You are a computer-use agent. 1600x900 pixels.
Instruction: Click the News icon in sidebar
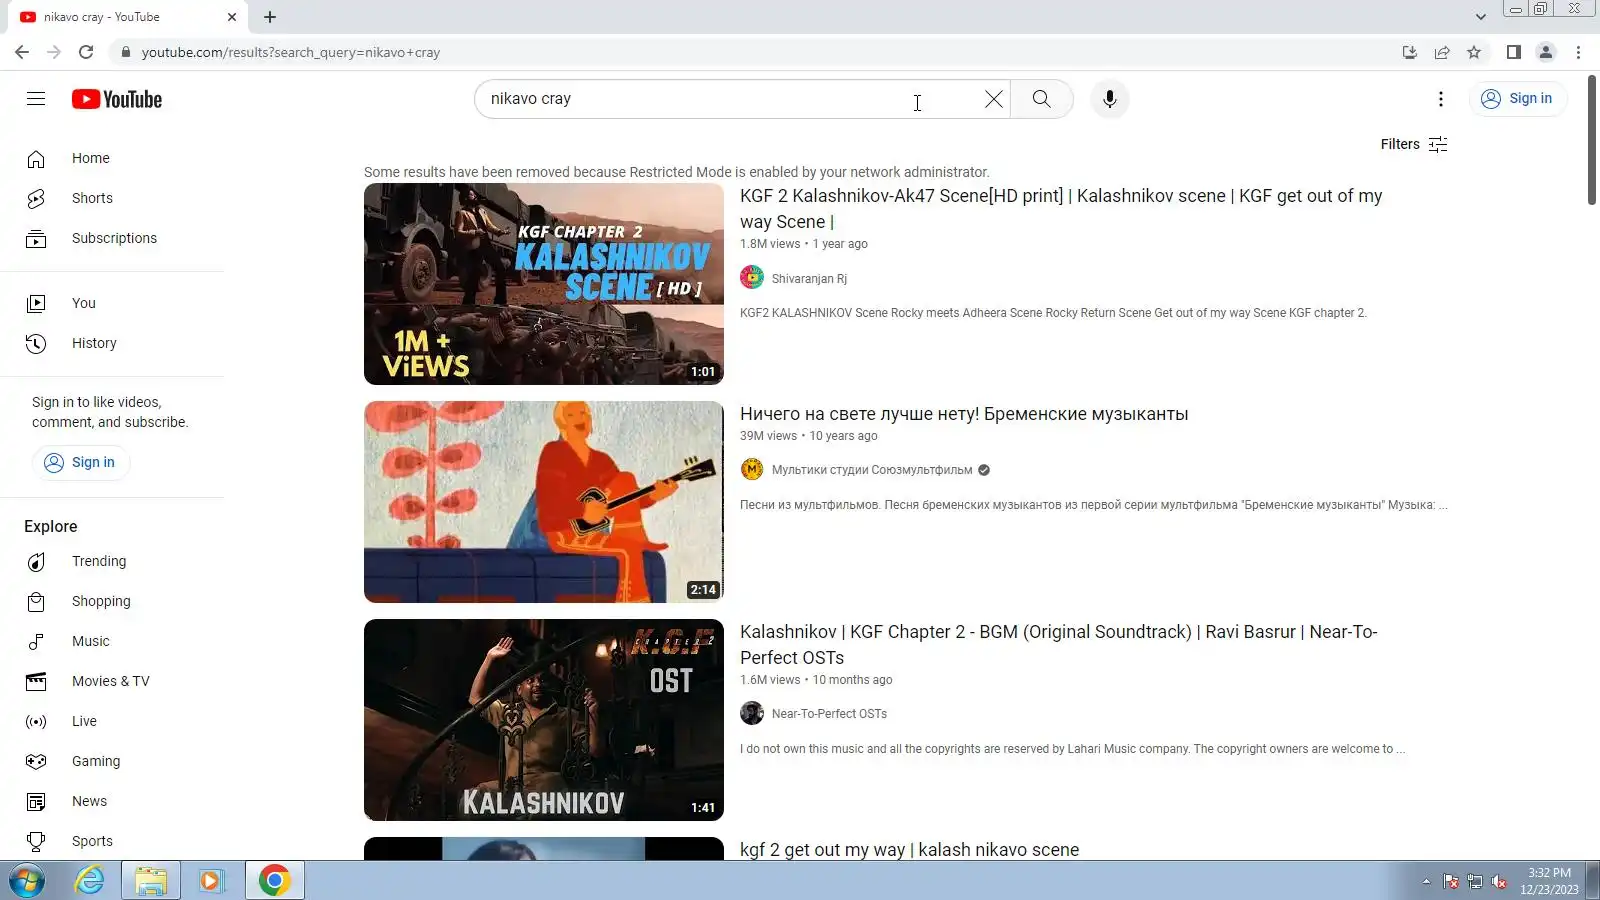pos(36,801)
